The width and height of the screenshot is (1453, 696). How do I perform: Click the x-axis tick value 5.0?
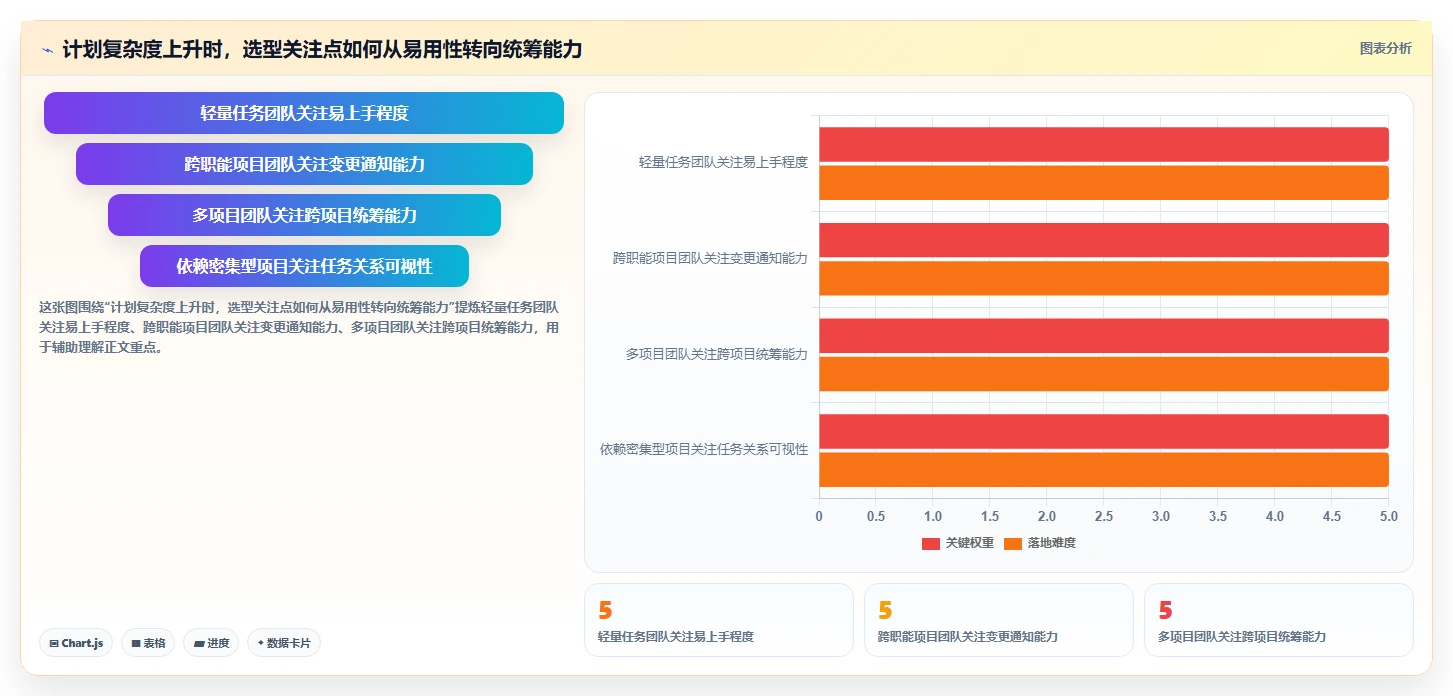tap(1388, 517)
